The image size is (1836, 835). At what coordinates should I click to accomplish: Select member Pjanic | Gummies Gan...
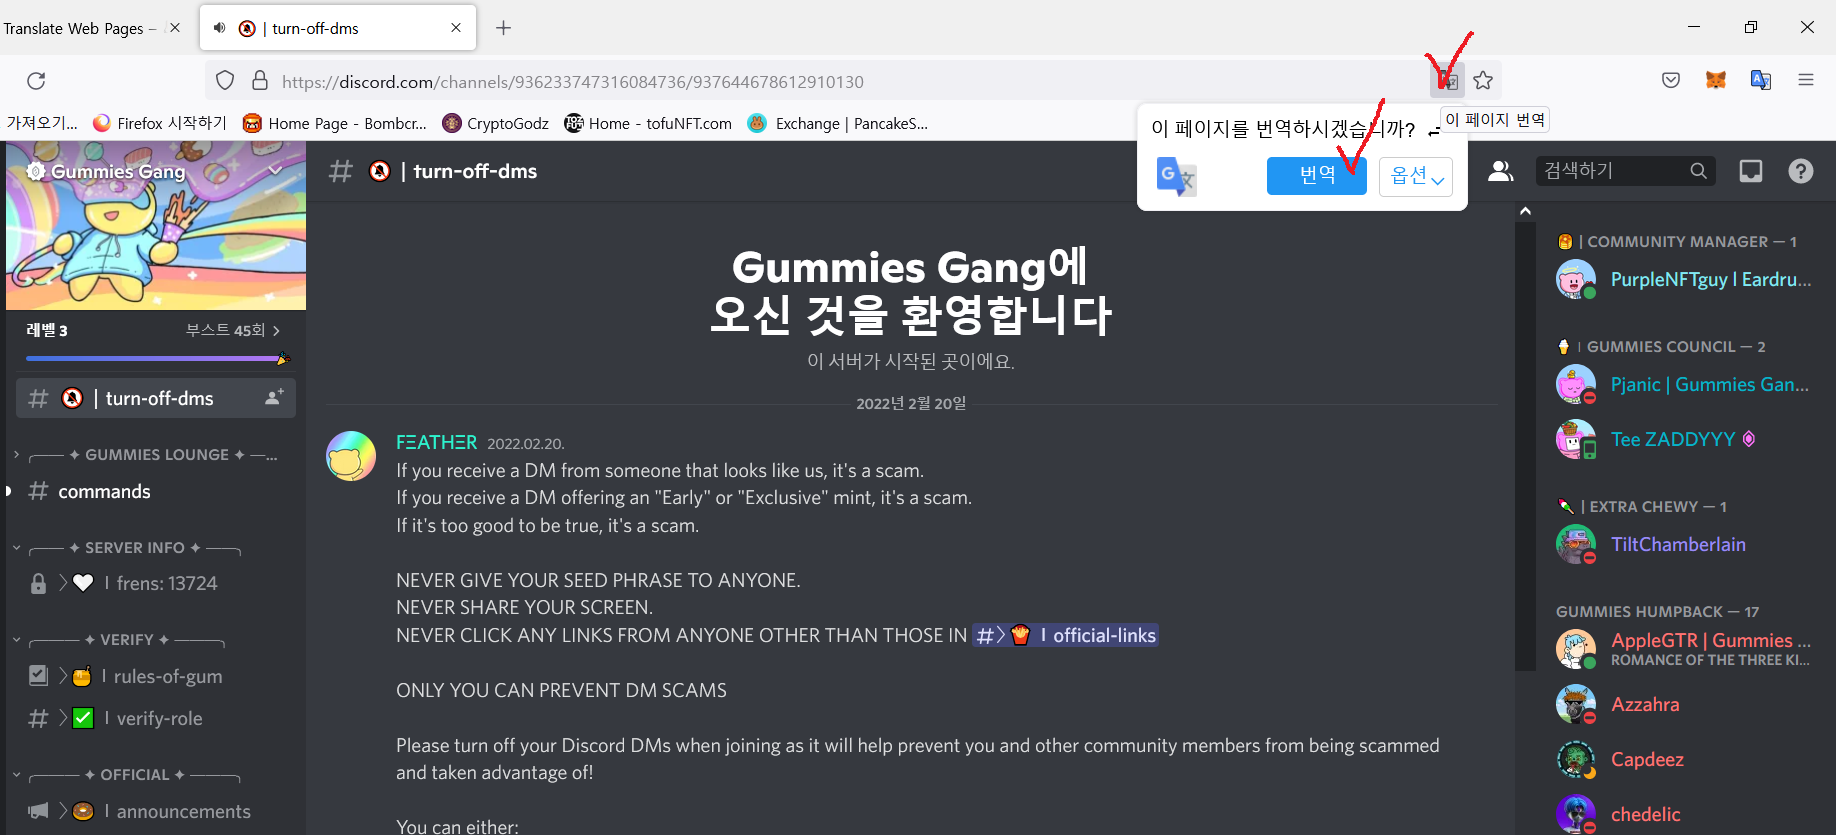click(x=1684, y=384)
